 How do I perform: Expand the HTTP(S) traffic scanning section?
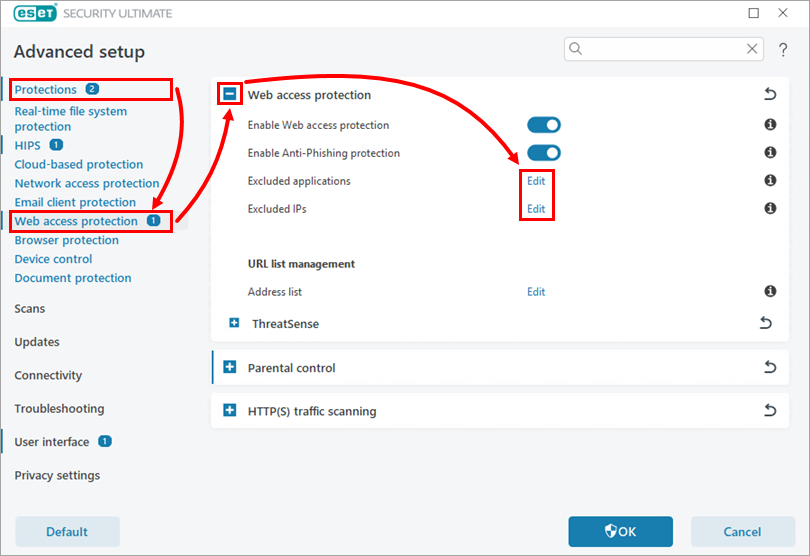point(230,411)
